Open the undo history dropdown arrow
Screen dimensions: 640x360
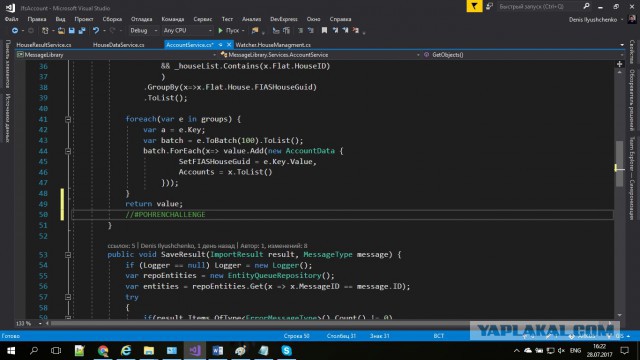click(x=104, y=31)
